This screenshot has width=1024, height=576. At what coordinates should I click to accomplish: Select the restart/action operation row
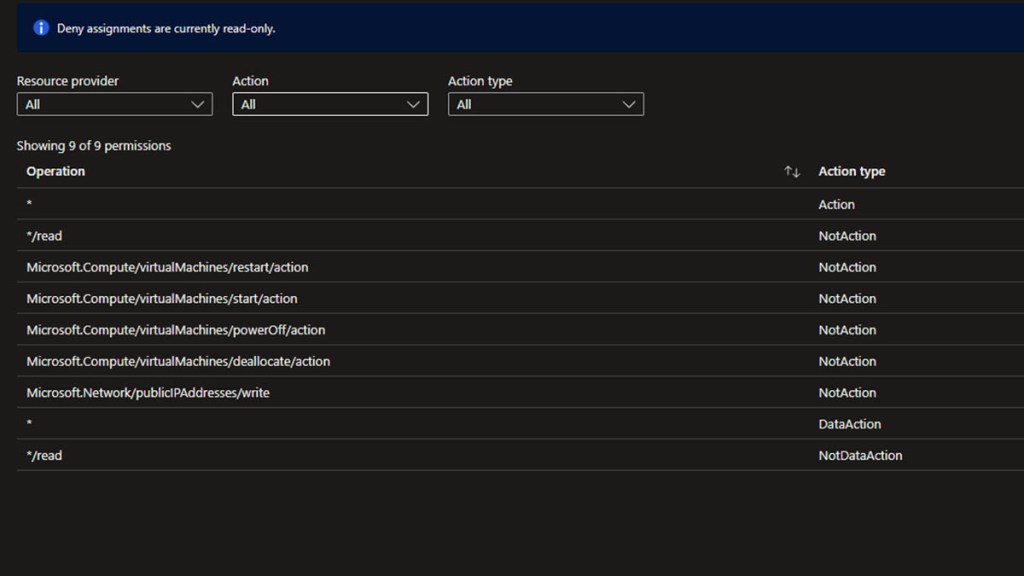[520, 267]
